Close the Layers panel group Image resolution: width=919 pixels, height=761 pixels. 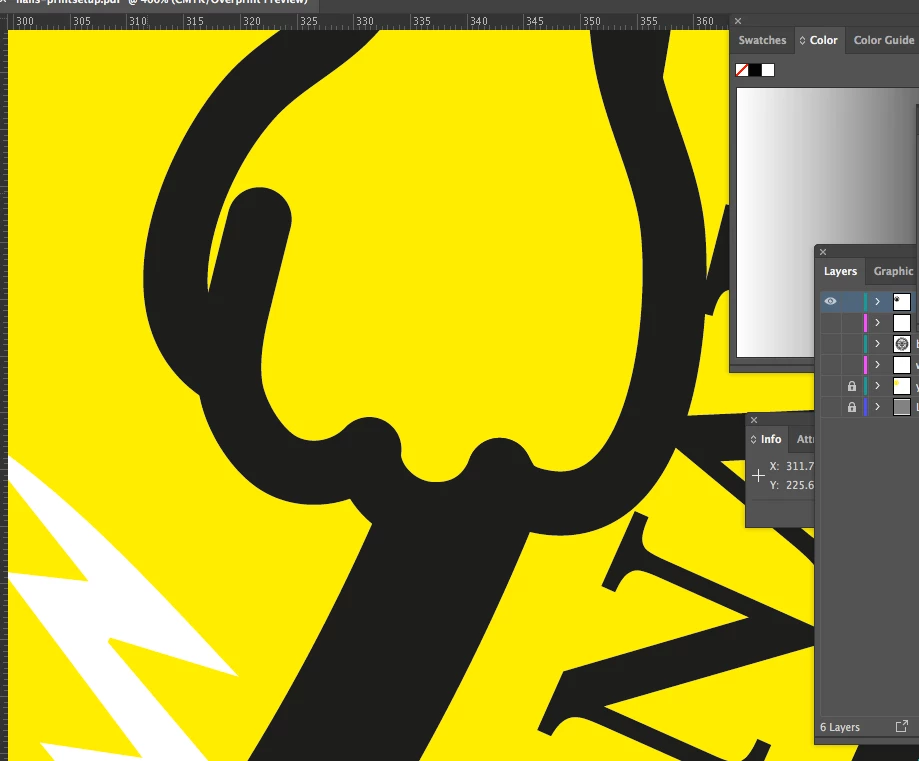[823, 252]
